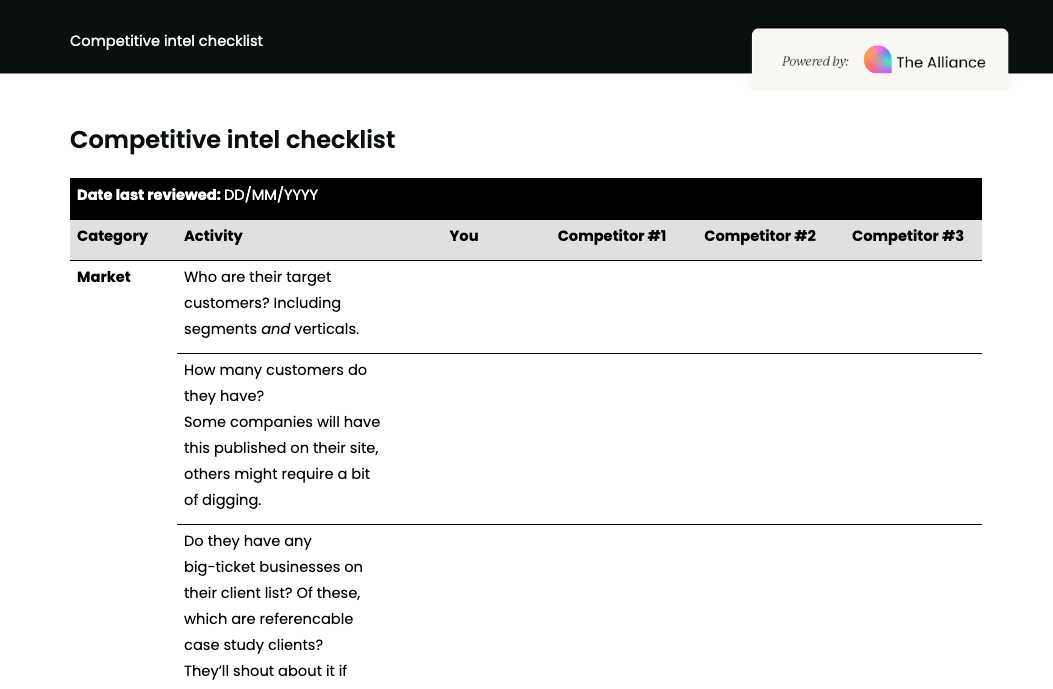Click the colorful Alliance gradient mark
The height and width of the screenshot is (689, 1053).
tap(878, 60)
